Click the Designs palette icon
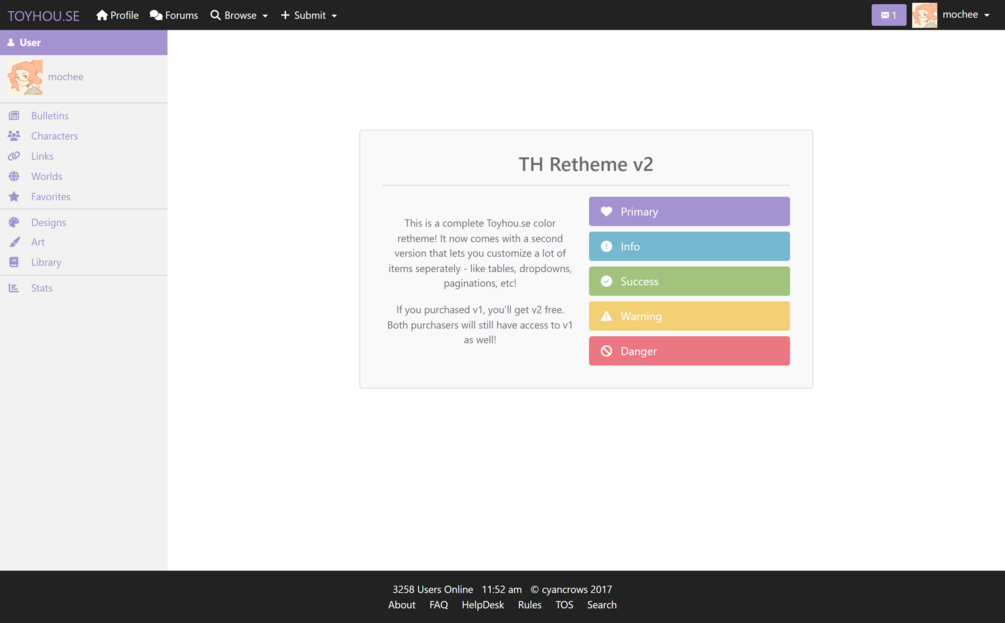The width and height of the screenshot is (1005, 623). coord(13,222)
